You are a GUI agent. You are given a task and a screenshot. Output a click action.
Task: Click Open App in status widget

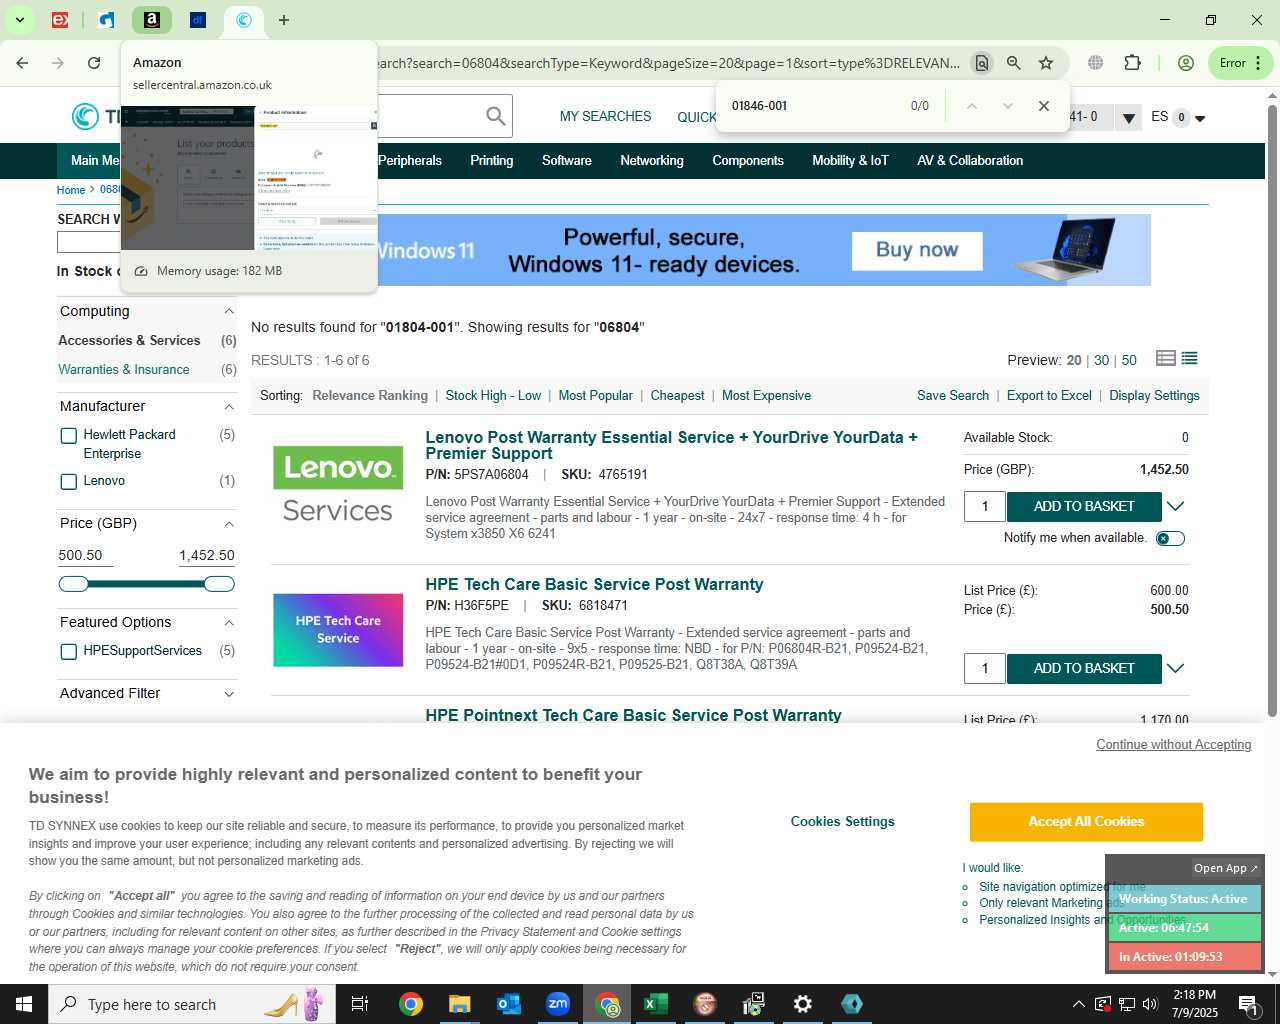pyautogui.click(x=1225, y=869)
